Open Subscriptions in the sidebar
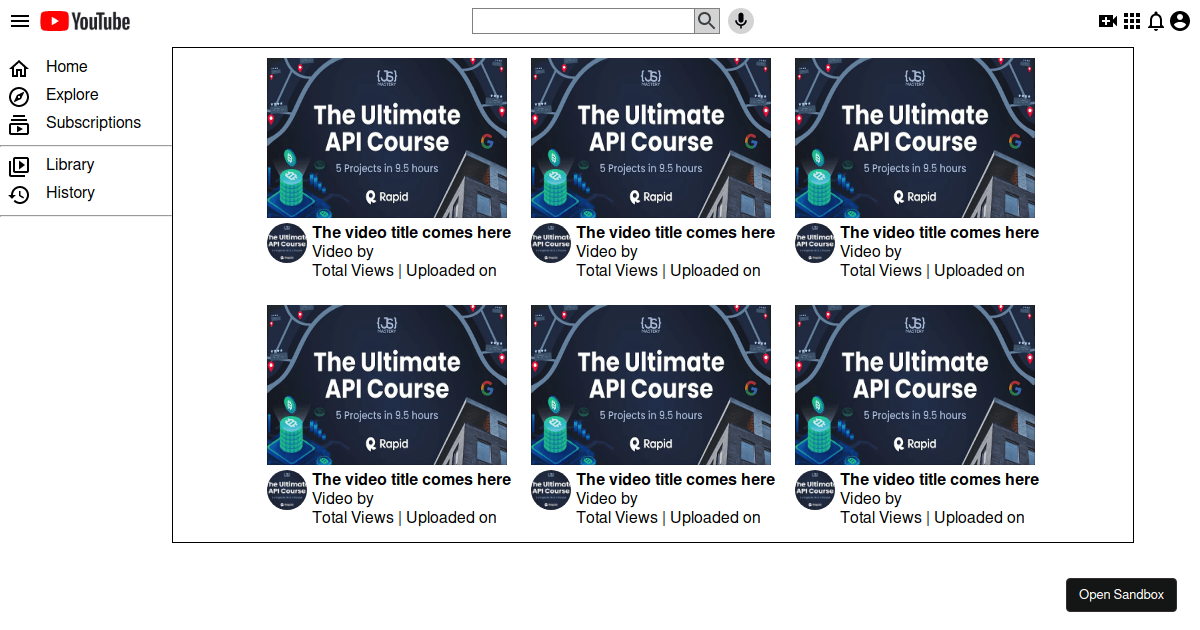This screenshot has width=1200, height=630. pos(93,123)
